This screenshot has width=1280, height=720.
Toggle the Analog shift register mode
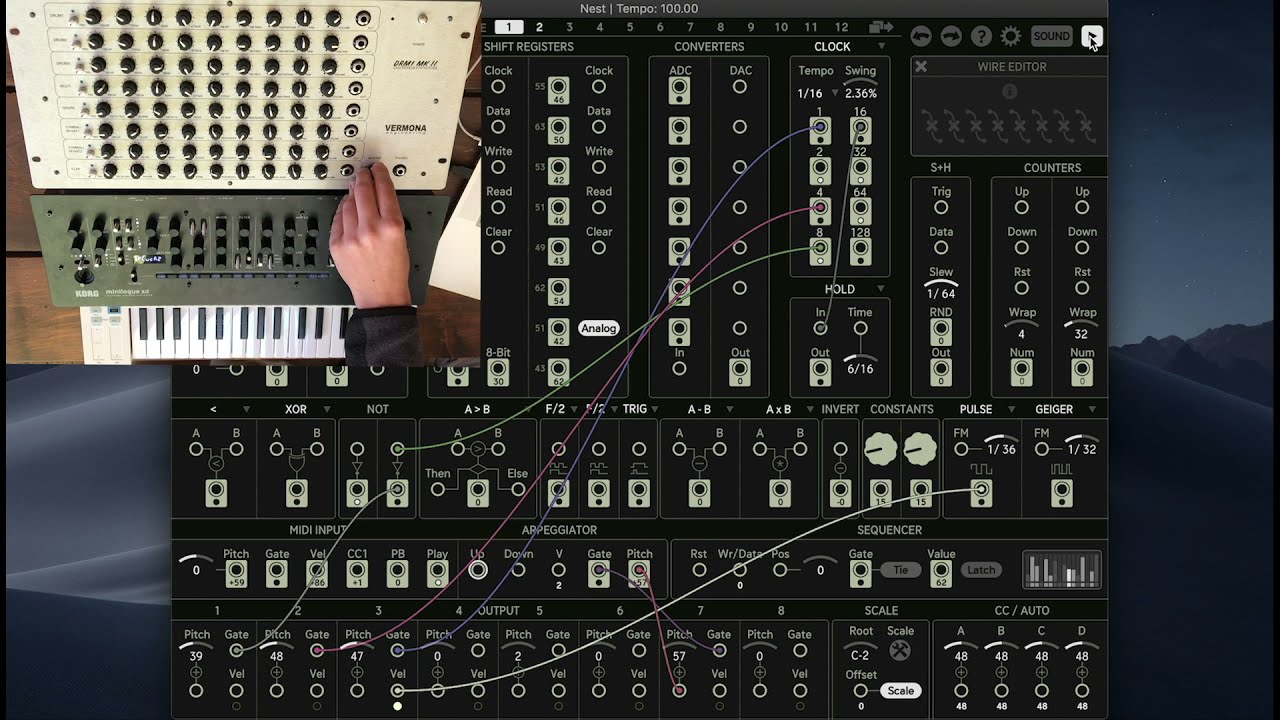599,328
